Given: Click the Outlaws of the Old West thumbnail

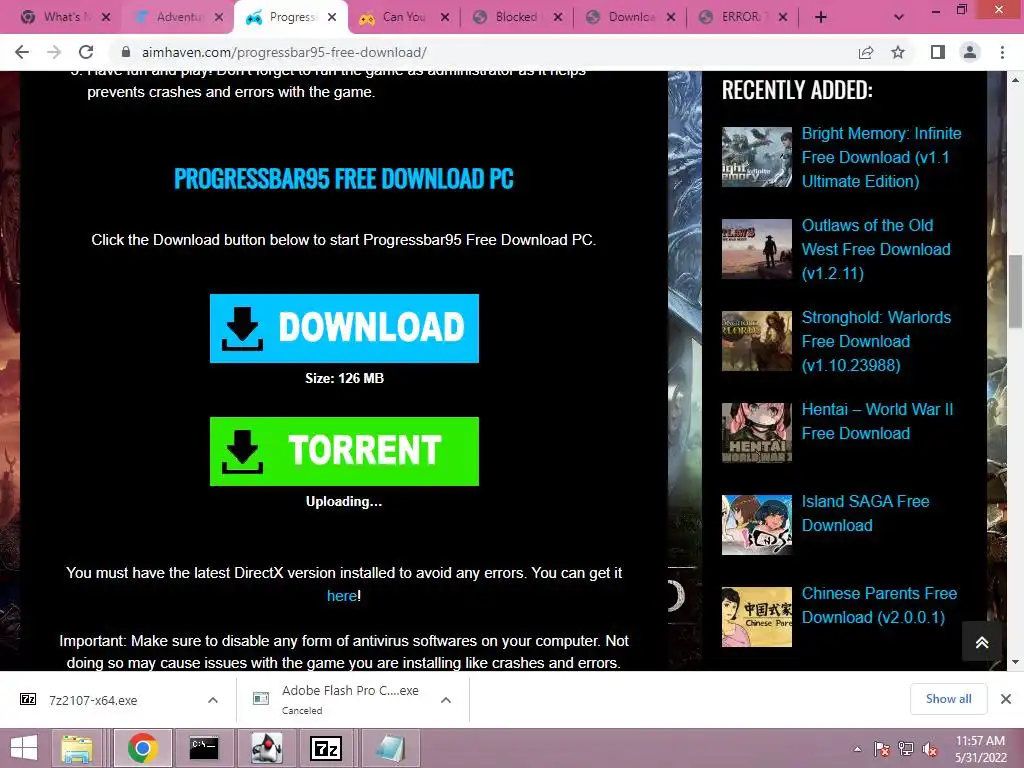Looking at the screenshot, I should coord(757,249).
